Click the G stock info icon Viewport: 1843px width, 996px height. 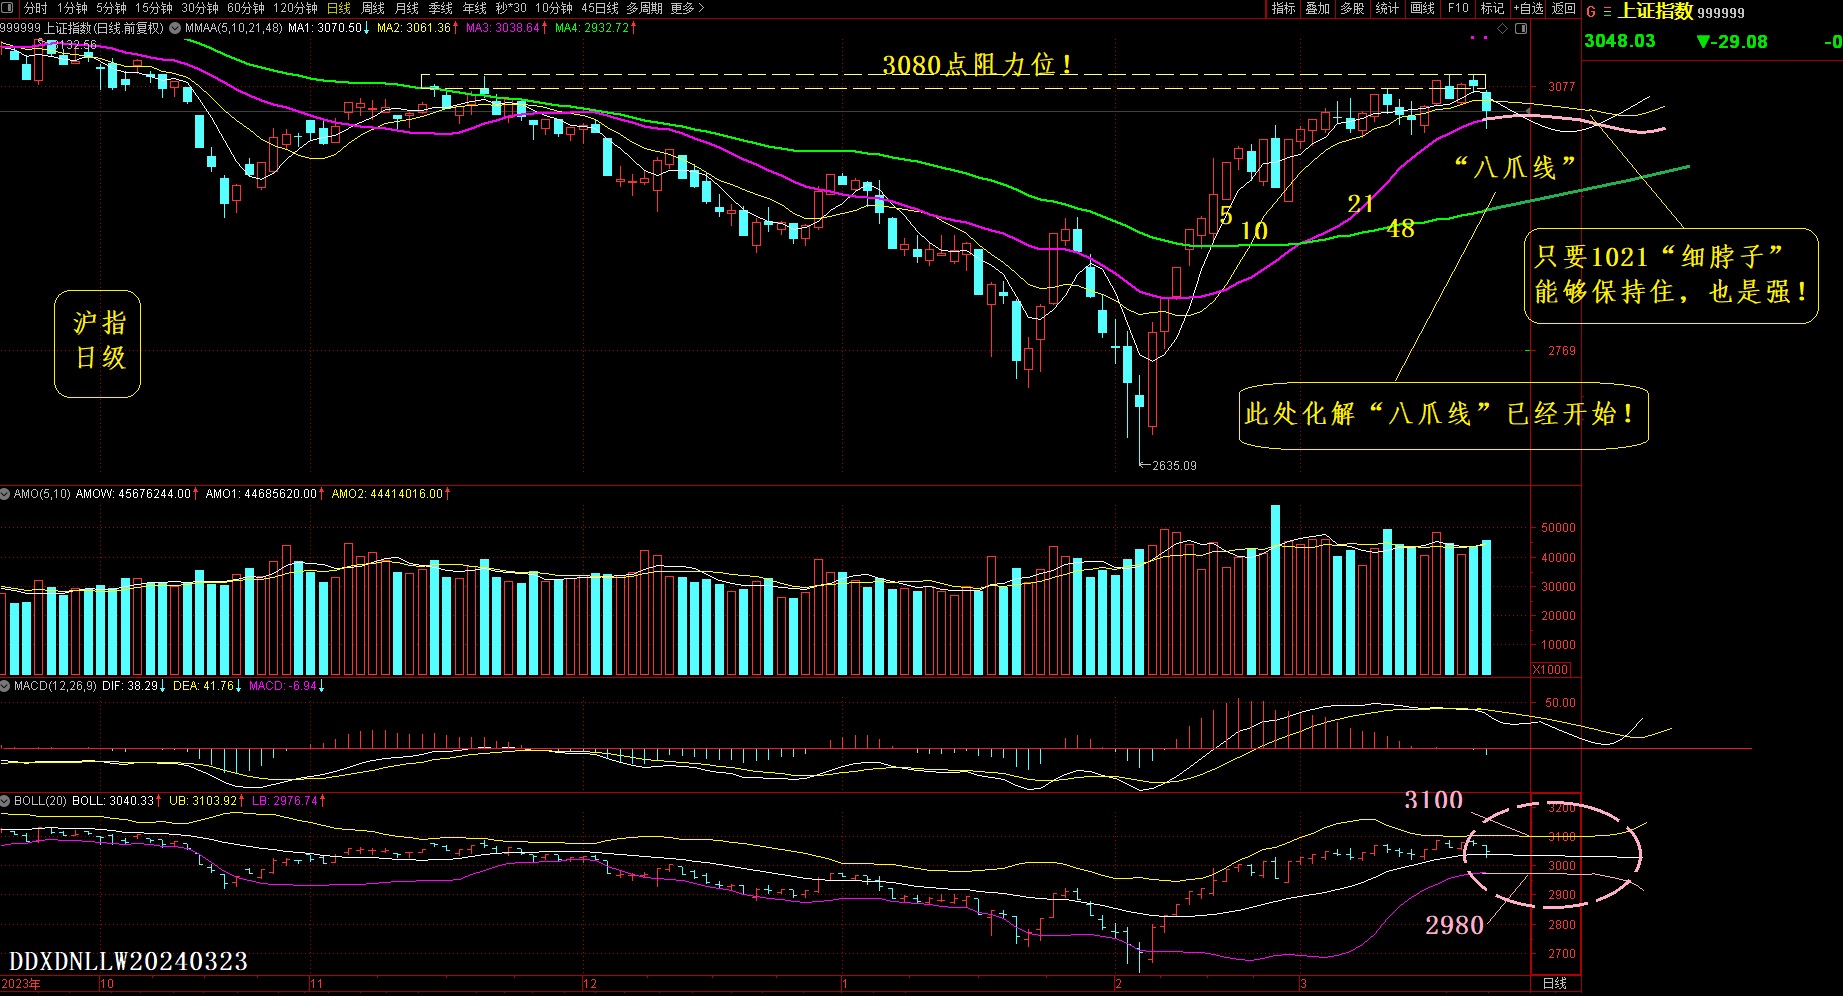(1591, 12)
